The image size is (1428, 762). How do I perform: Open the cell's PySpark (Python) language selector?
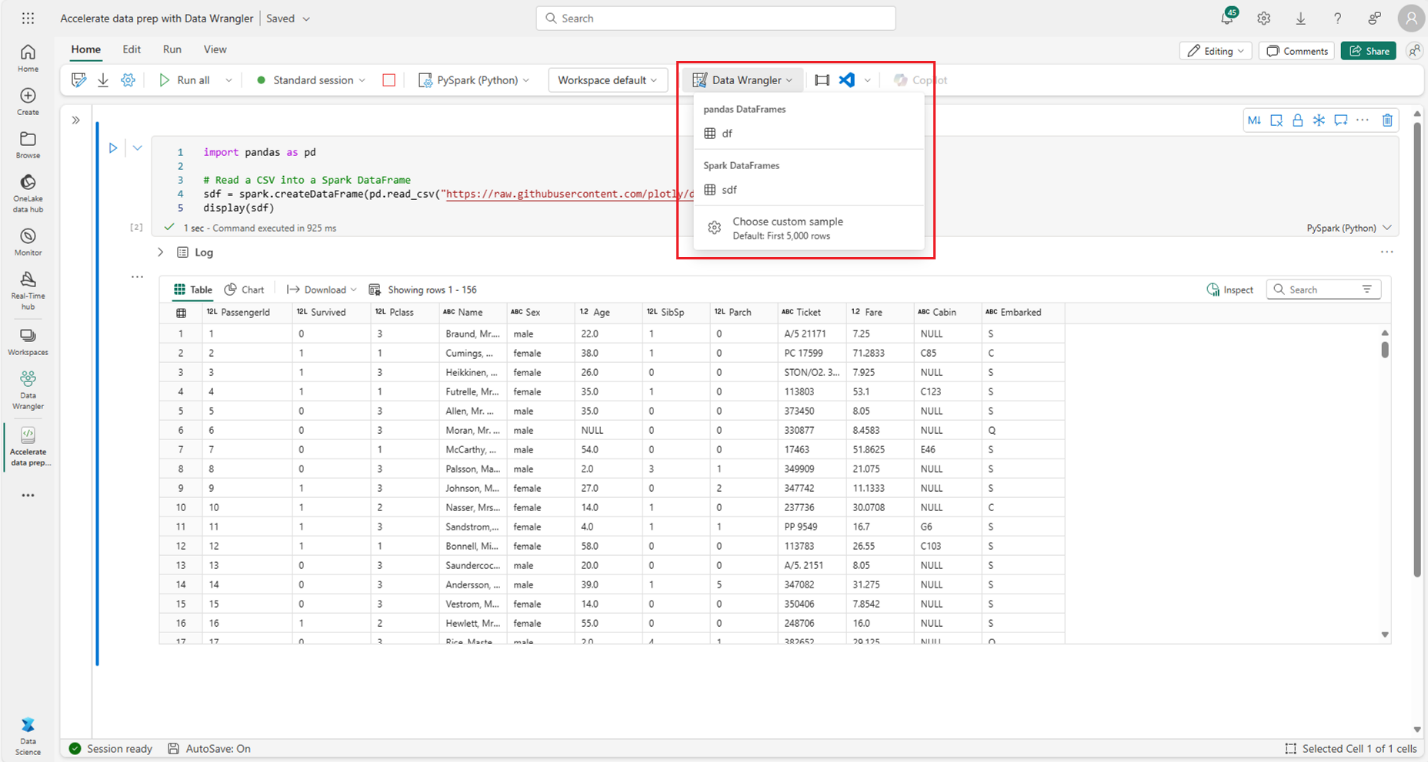[1349, 228]
